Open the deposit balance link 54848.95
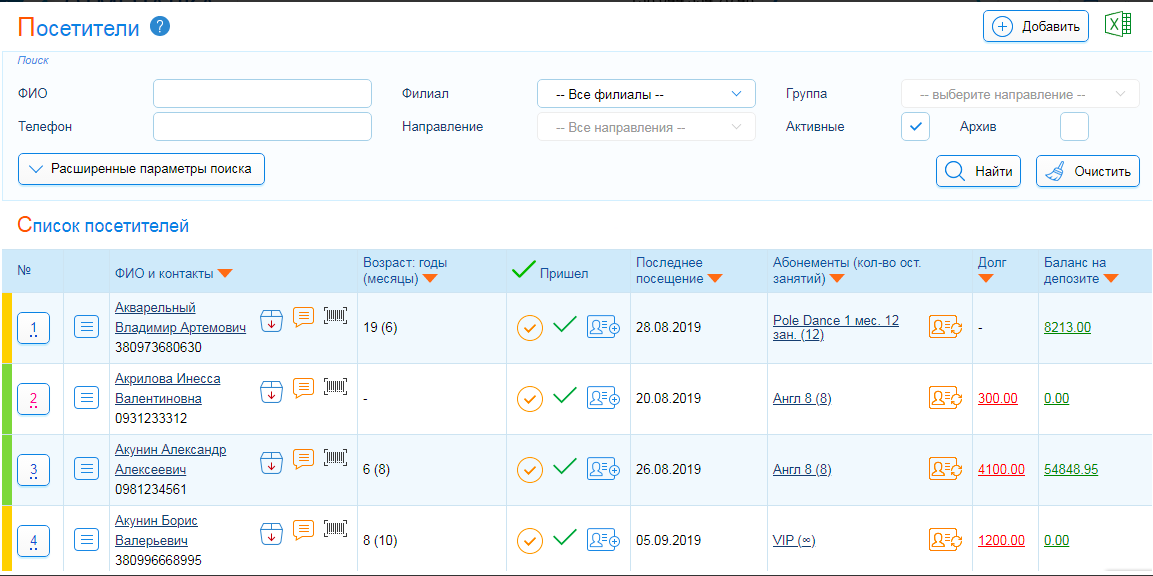The width and height of the screenshot is (1153, 576). 1071,469
